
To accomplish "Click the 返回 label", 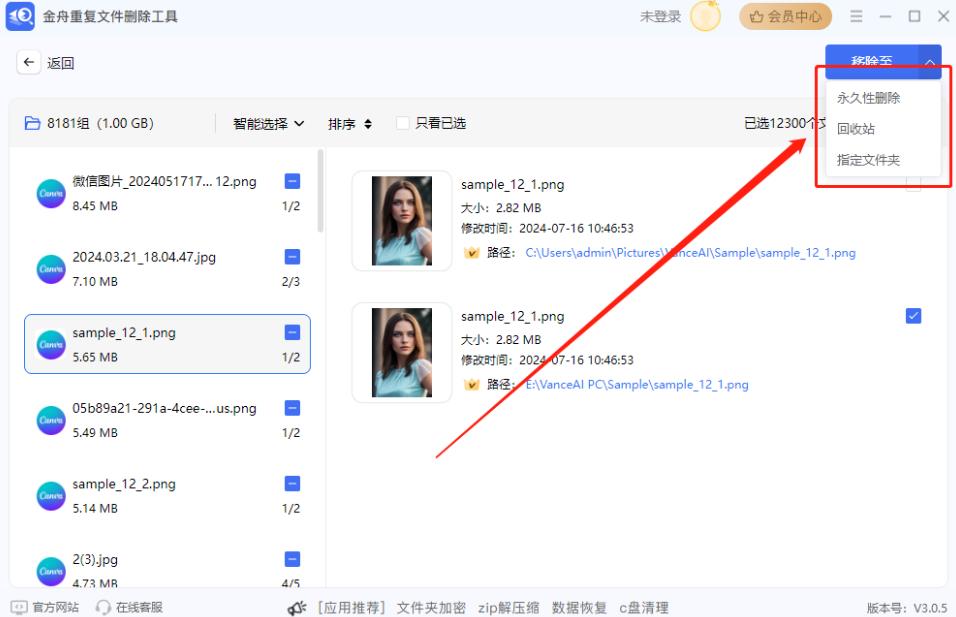I will 60,63.
